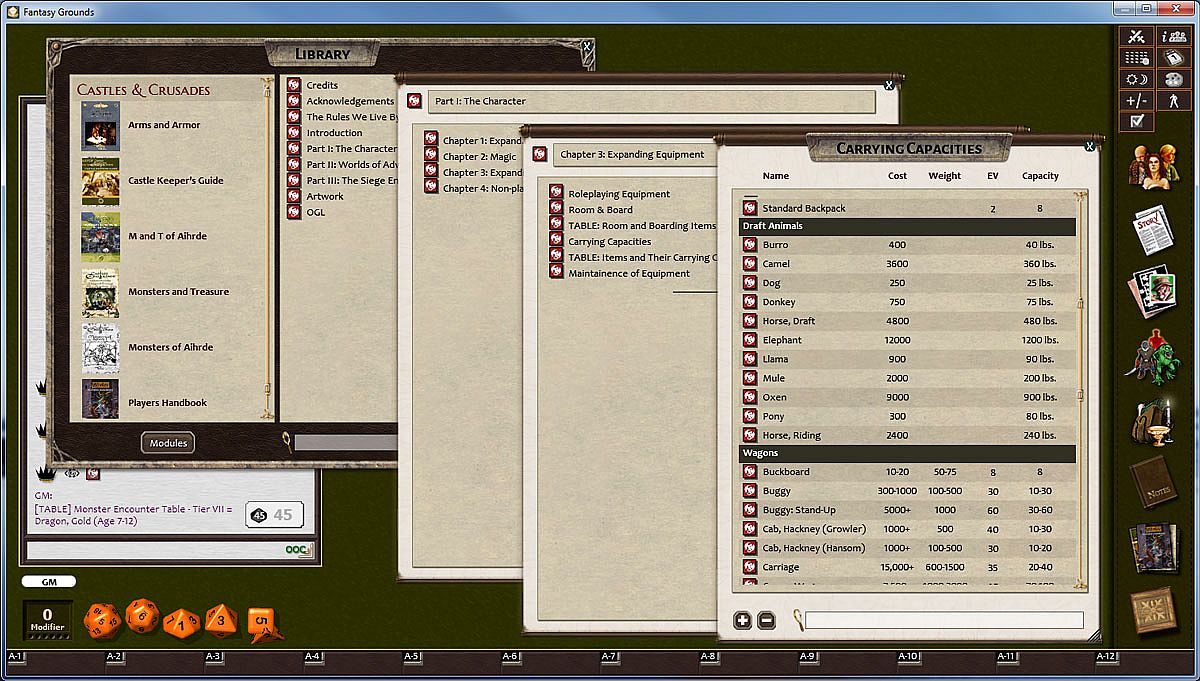Open 'Maintainence of Equipment' entry
The height and width of the screenshot is (681, 1200).
tap(629, 274)
